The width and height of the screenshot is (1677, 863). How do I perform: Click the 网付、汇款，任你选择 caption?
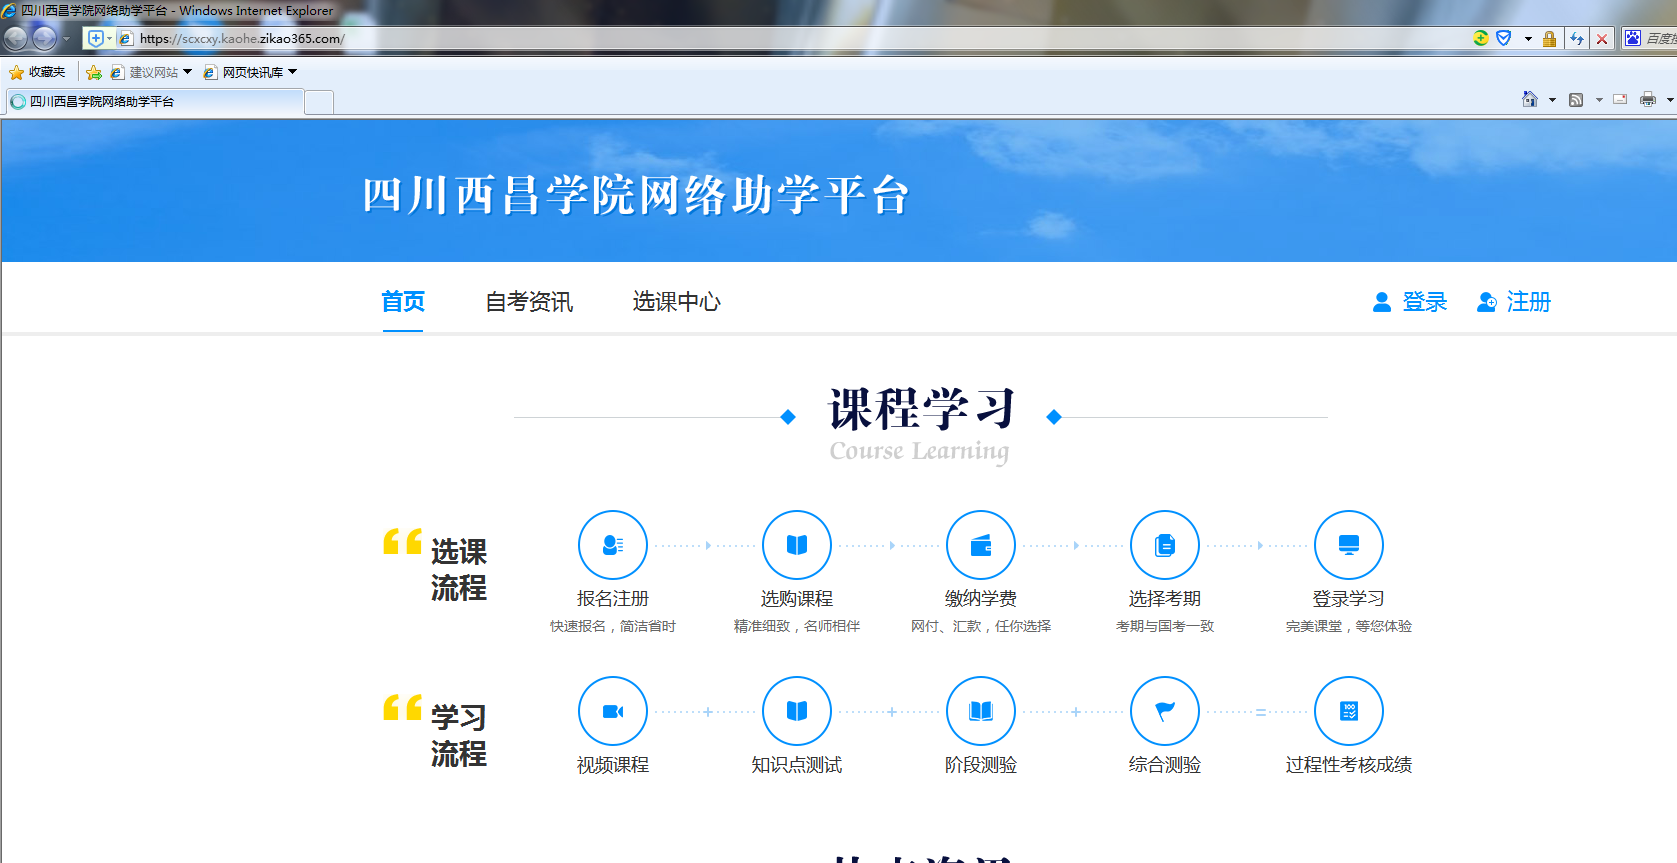point(981,626)
